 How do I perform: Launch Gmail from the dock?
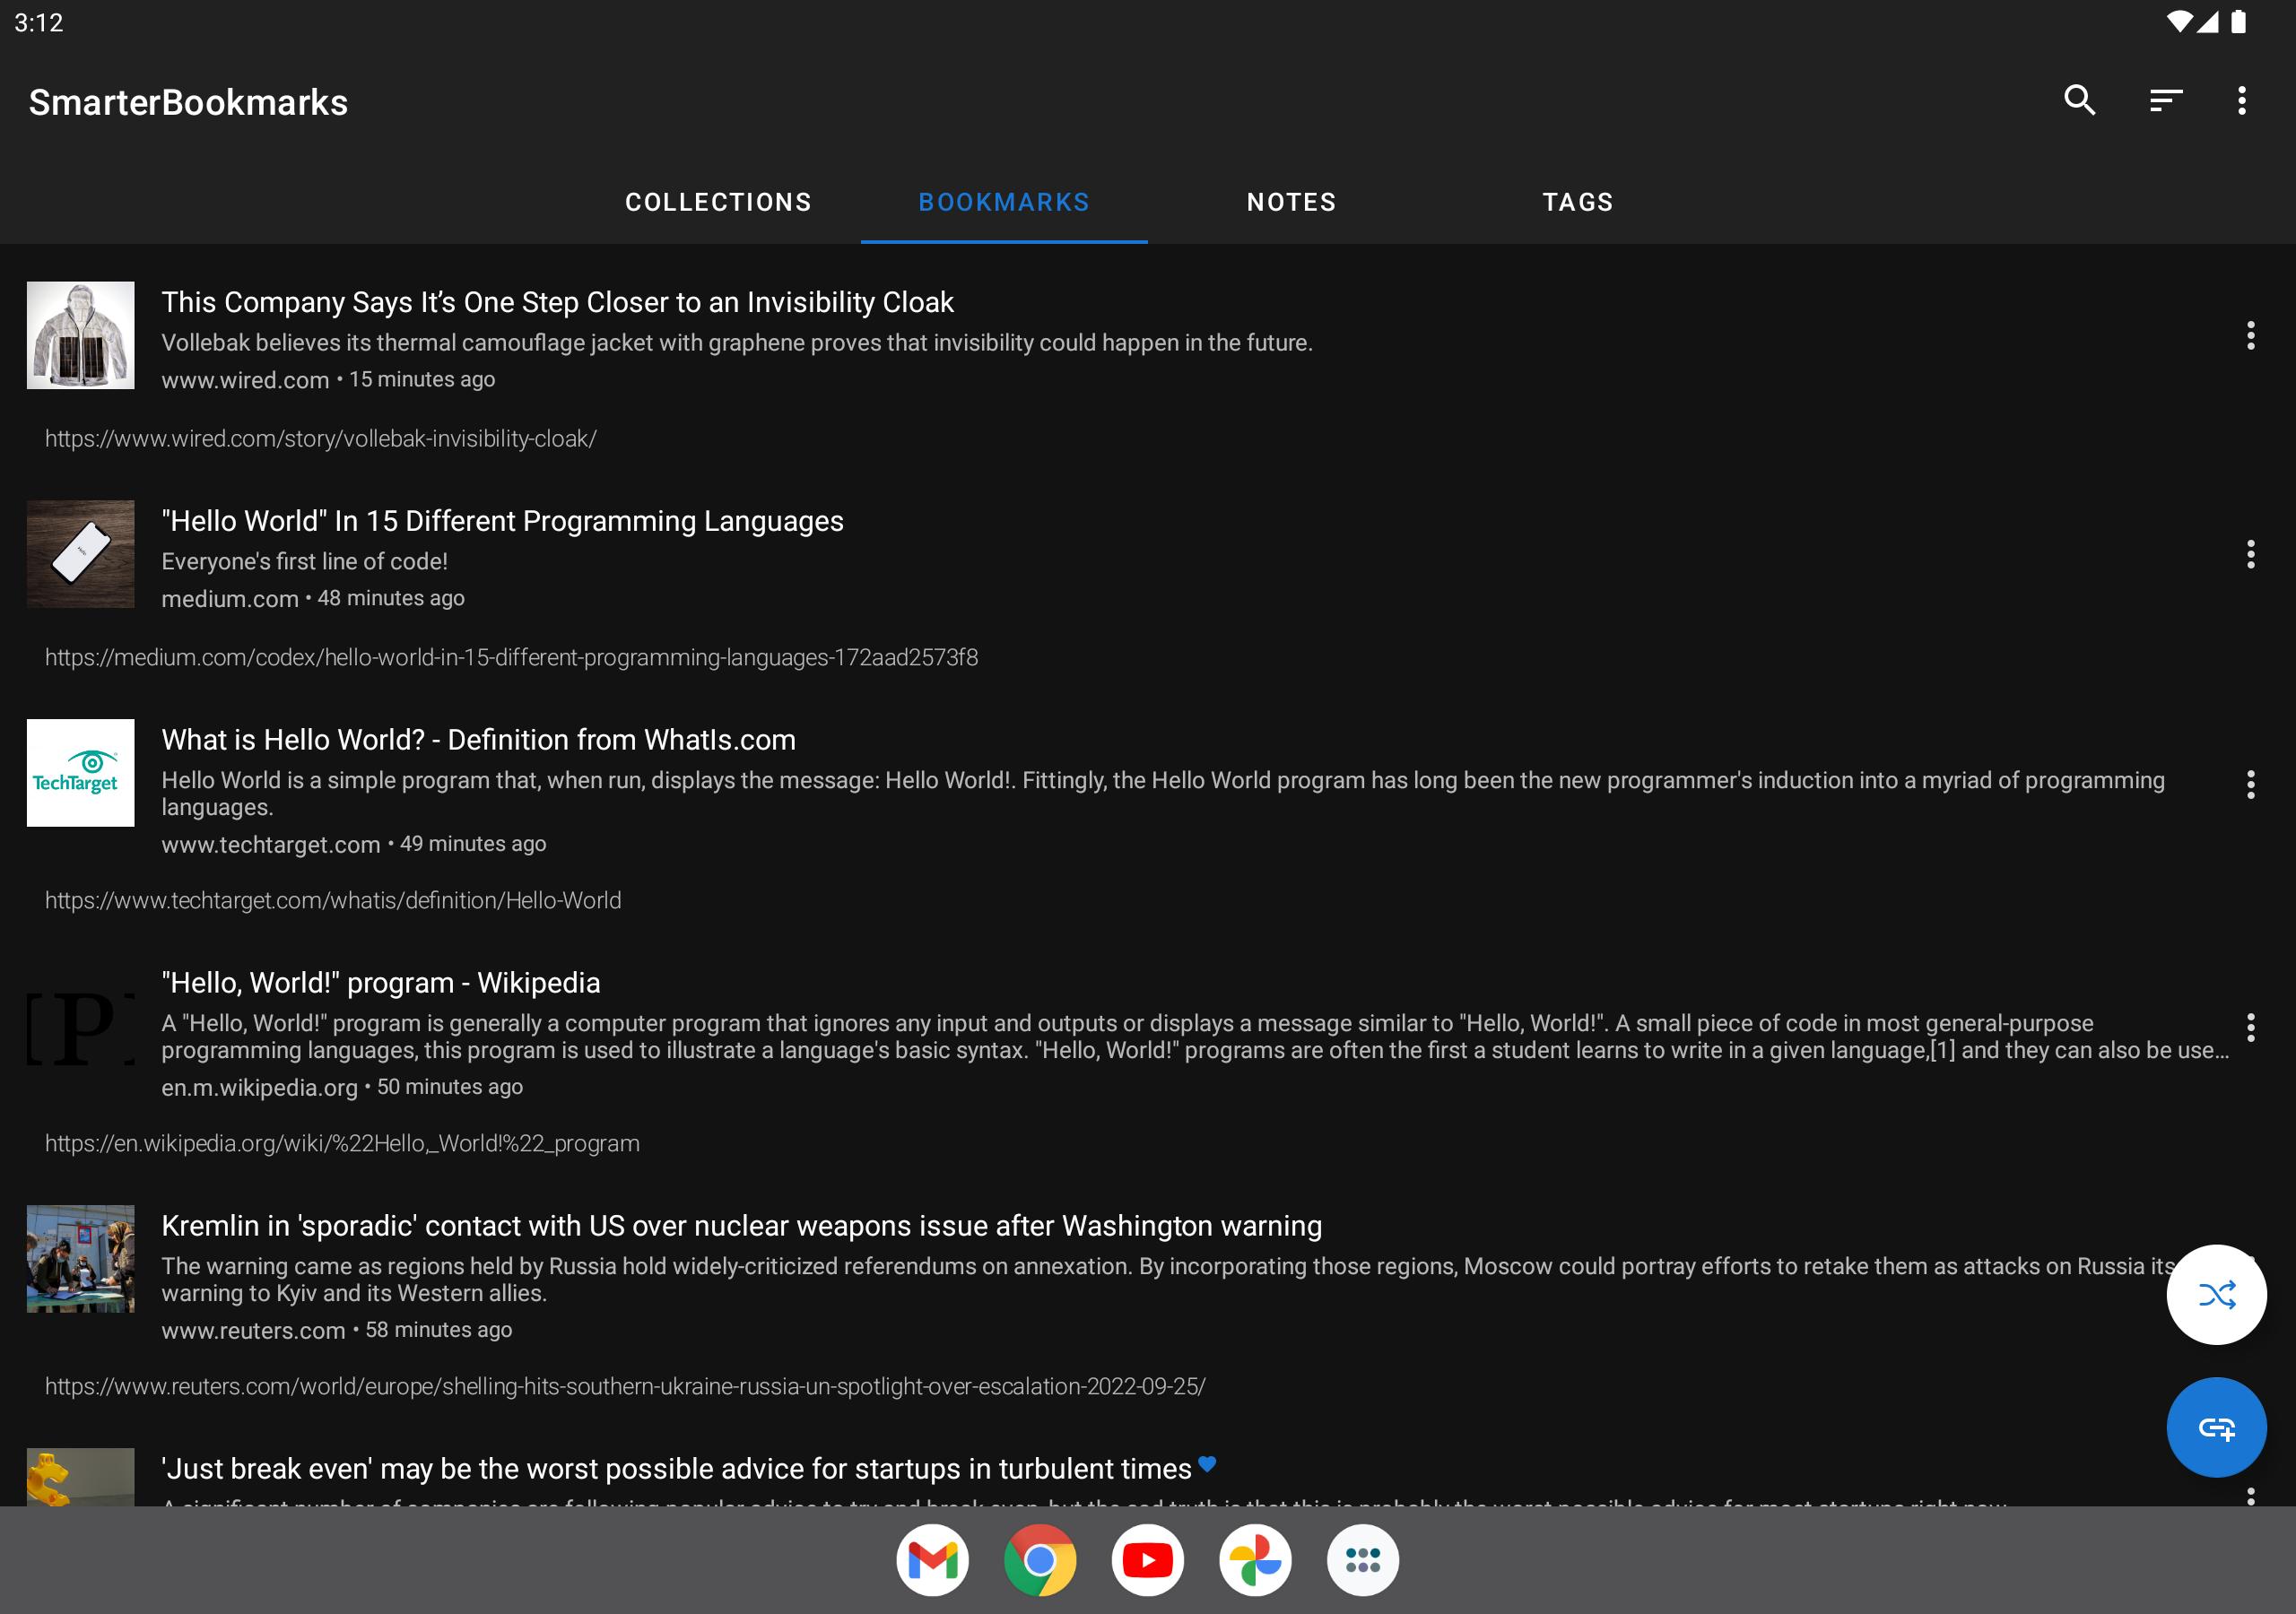click(932, 1560)
